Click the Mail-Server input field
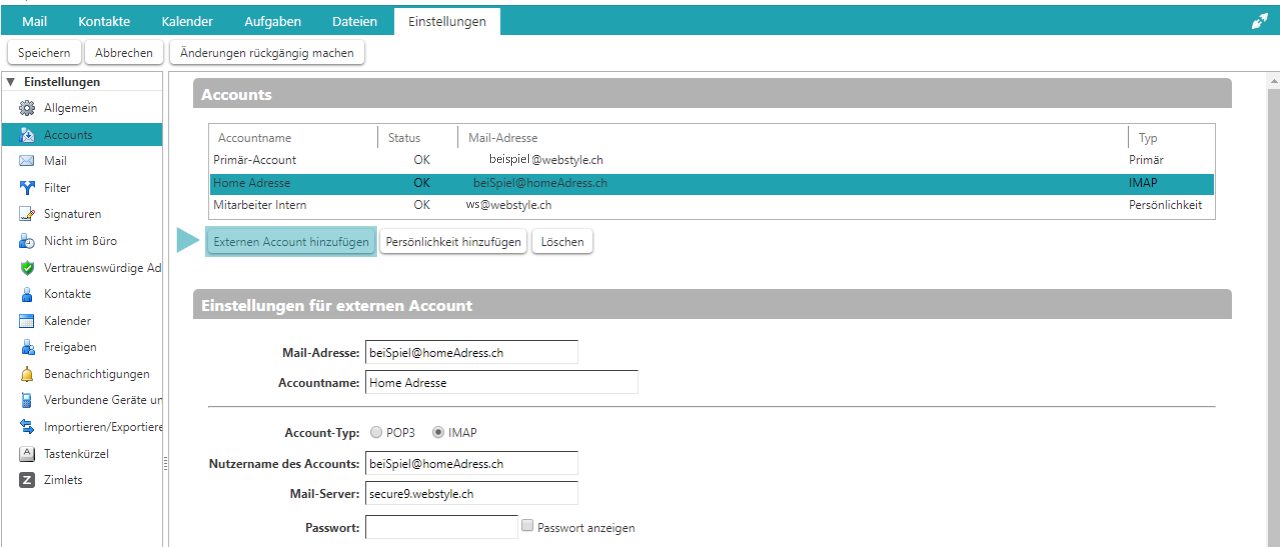Image resolution: width=1280 pixels, height=547 pixels. point(471,493)
